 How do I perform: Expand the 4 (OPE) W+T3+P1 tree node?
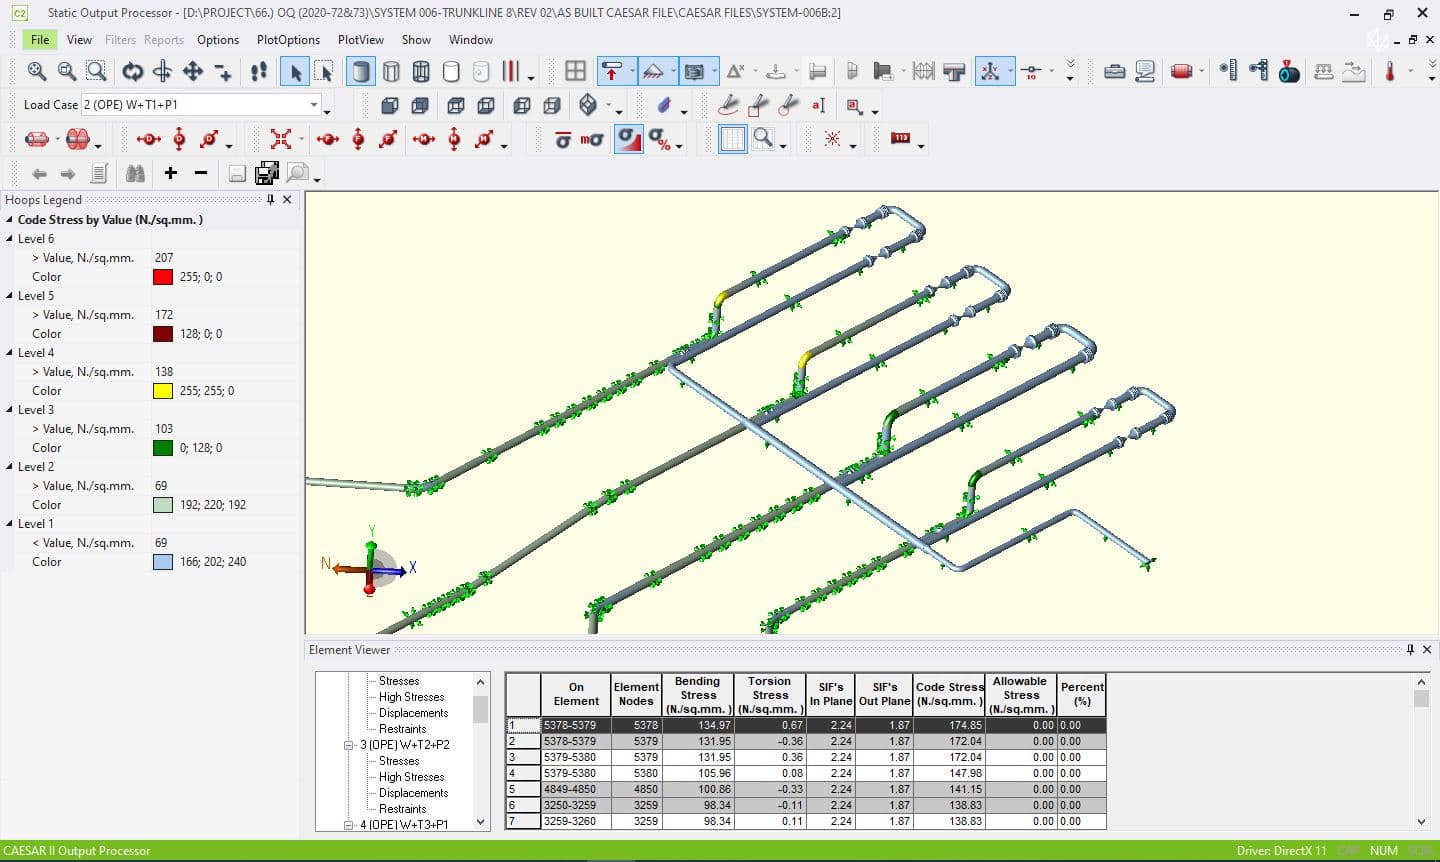click(x=346, y=824)
